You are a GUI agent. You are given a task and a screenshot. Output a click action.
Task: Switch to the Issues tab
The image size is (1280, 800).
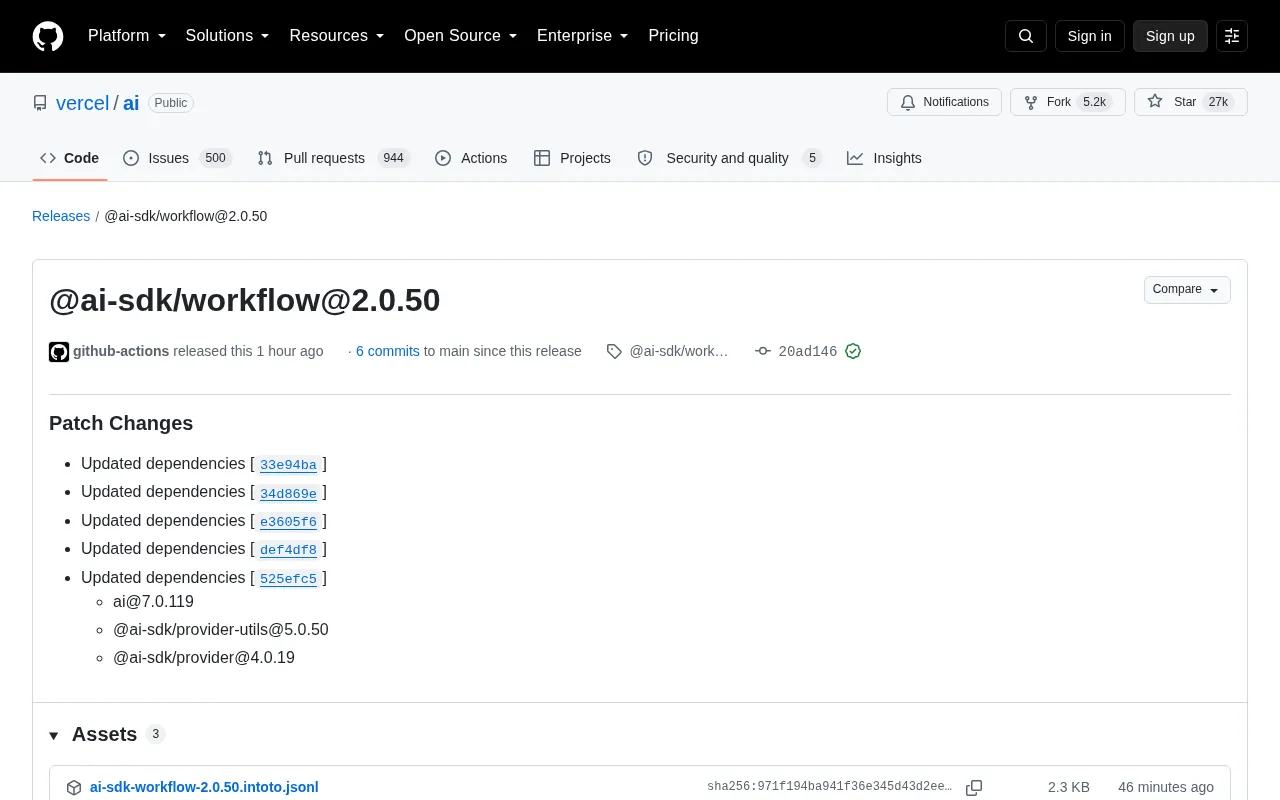click(177, 158)
